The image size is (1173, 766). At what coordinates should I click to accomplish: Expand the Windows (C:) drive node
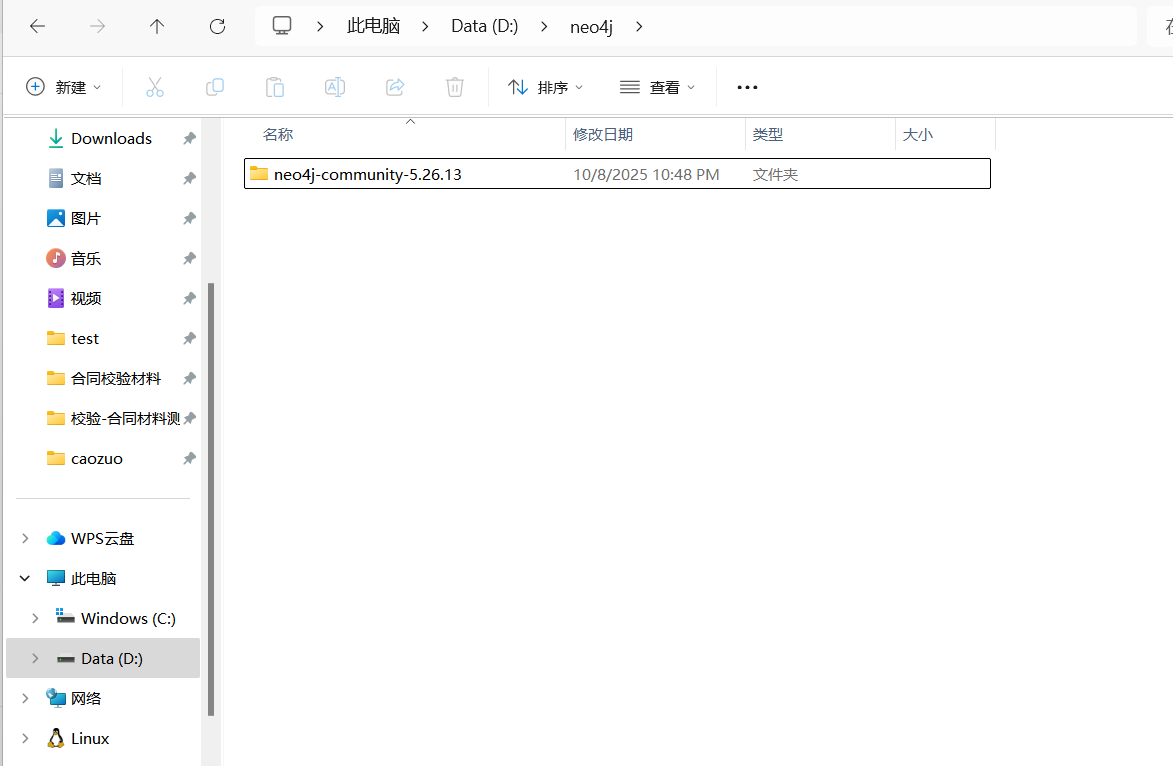[x=35, y=619]
